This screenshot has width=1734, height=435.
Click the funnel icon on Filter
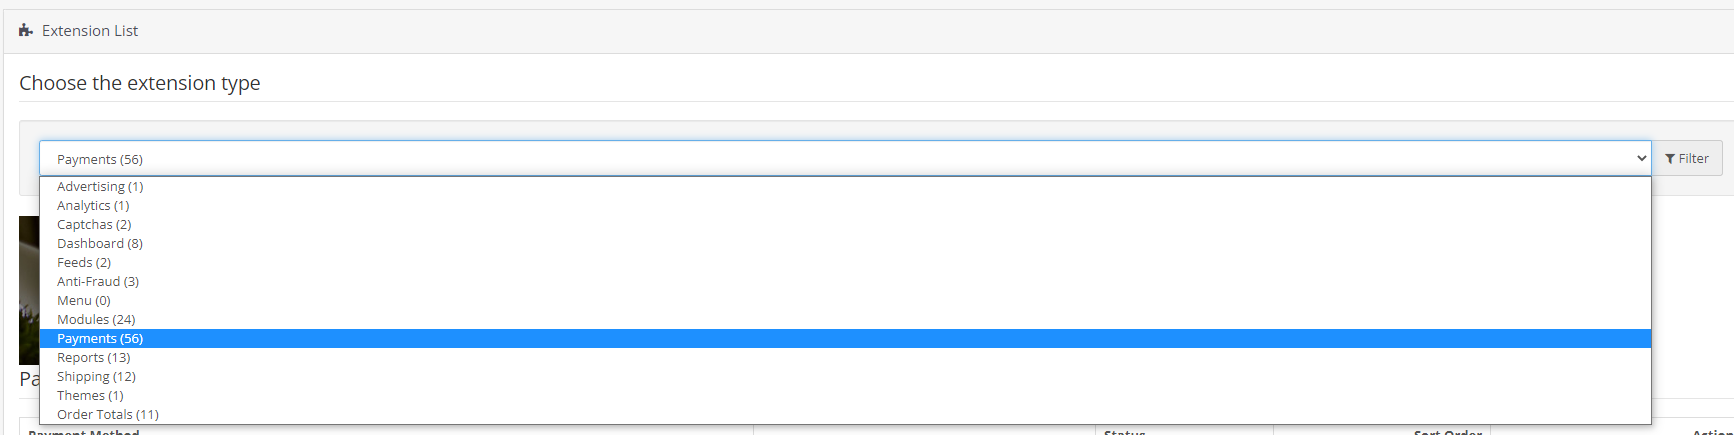pyautogui.click(x=1670, y=159)
